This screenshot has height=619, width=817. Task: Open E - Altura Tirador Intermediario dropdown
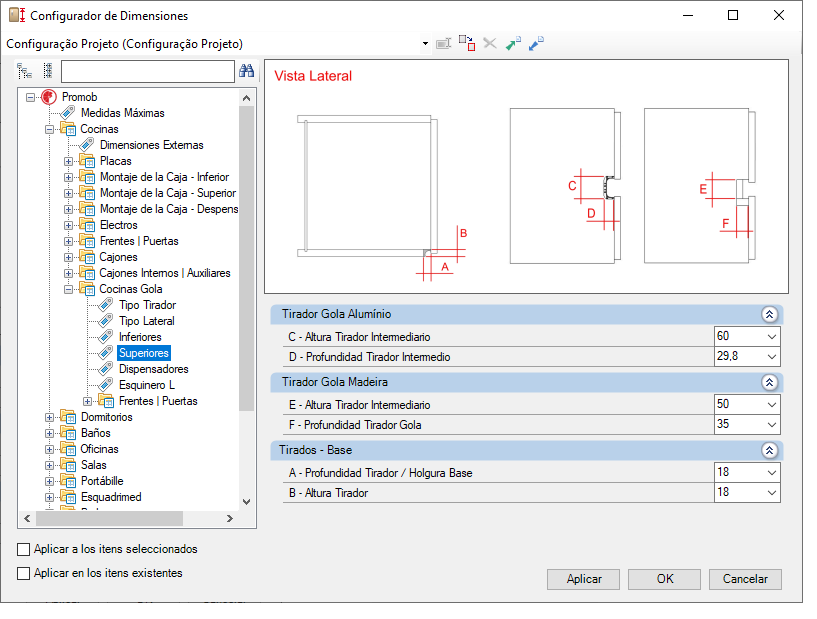(772, 405)
